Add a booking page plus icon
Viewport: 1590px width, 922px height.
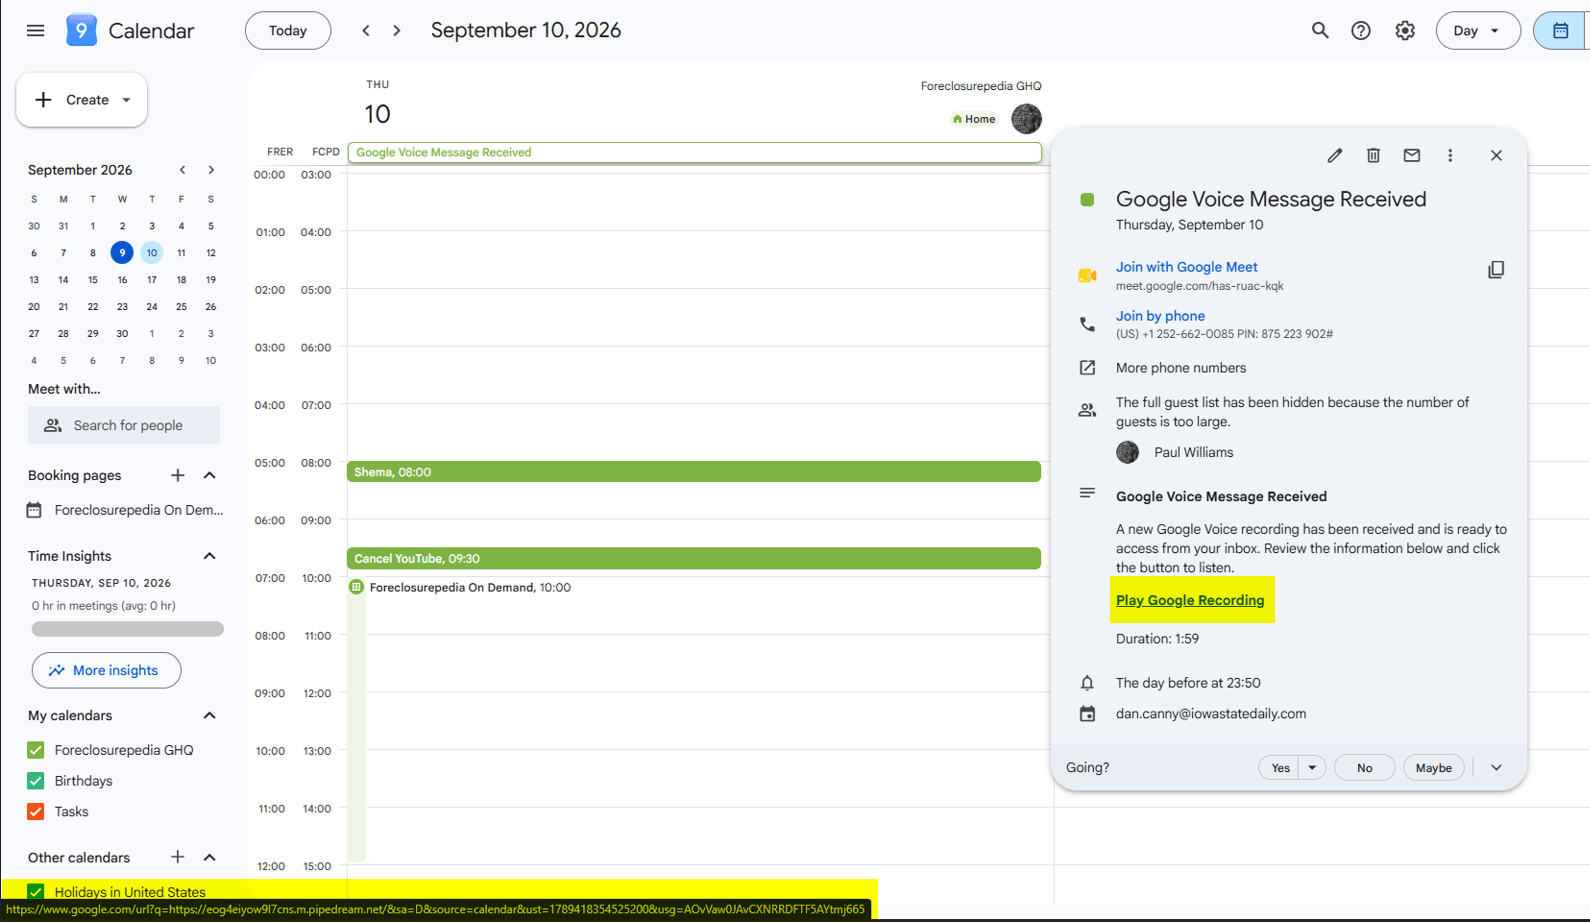tap(178, 475)
